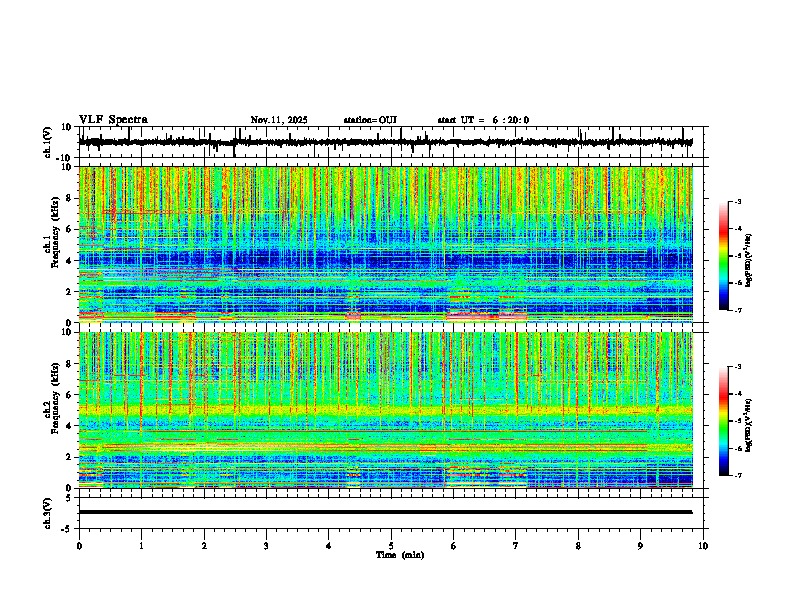Click the ch.1 colorbar log(PSD) label

click(x=748, y=260)
